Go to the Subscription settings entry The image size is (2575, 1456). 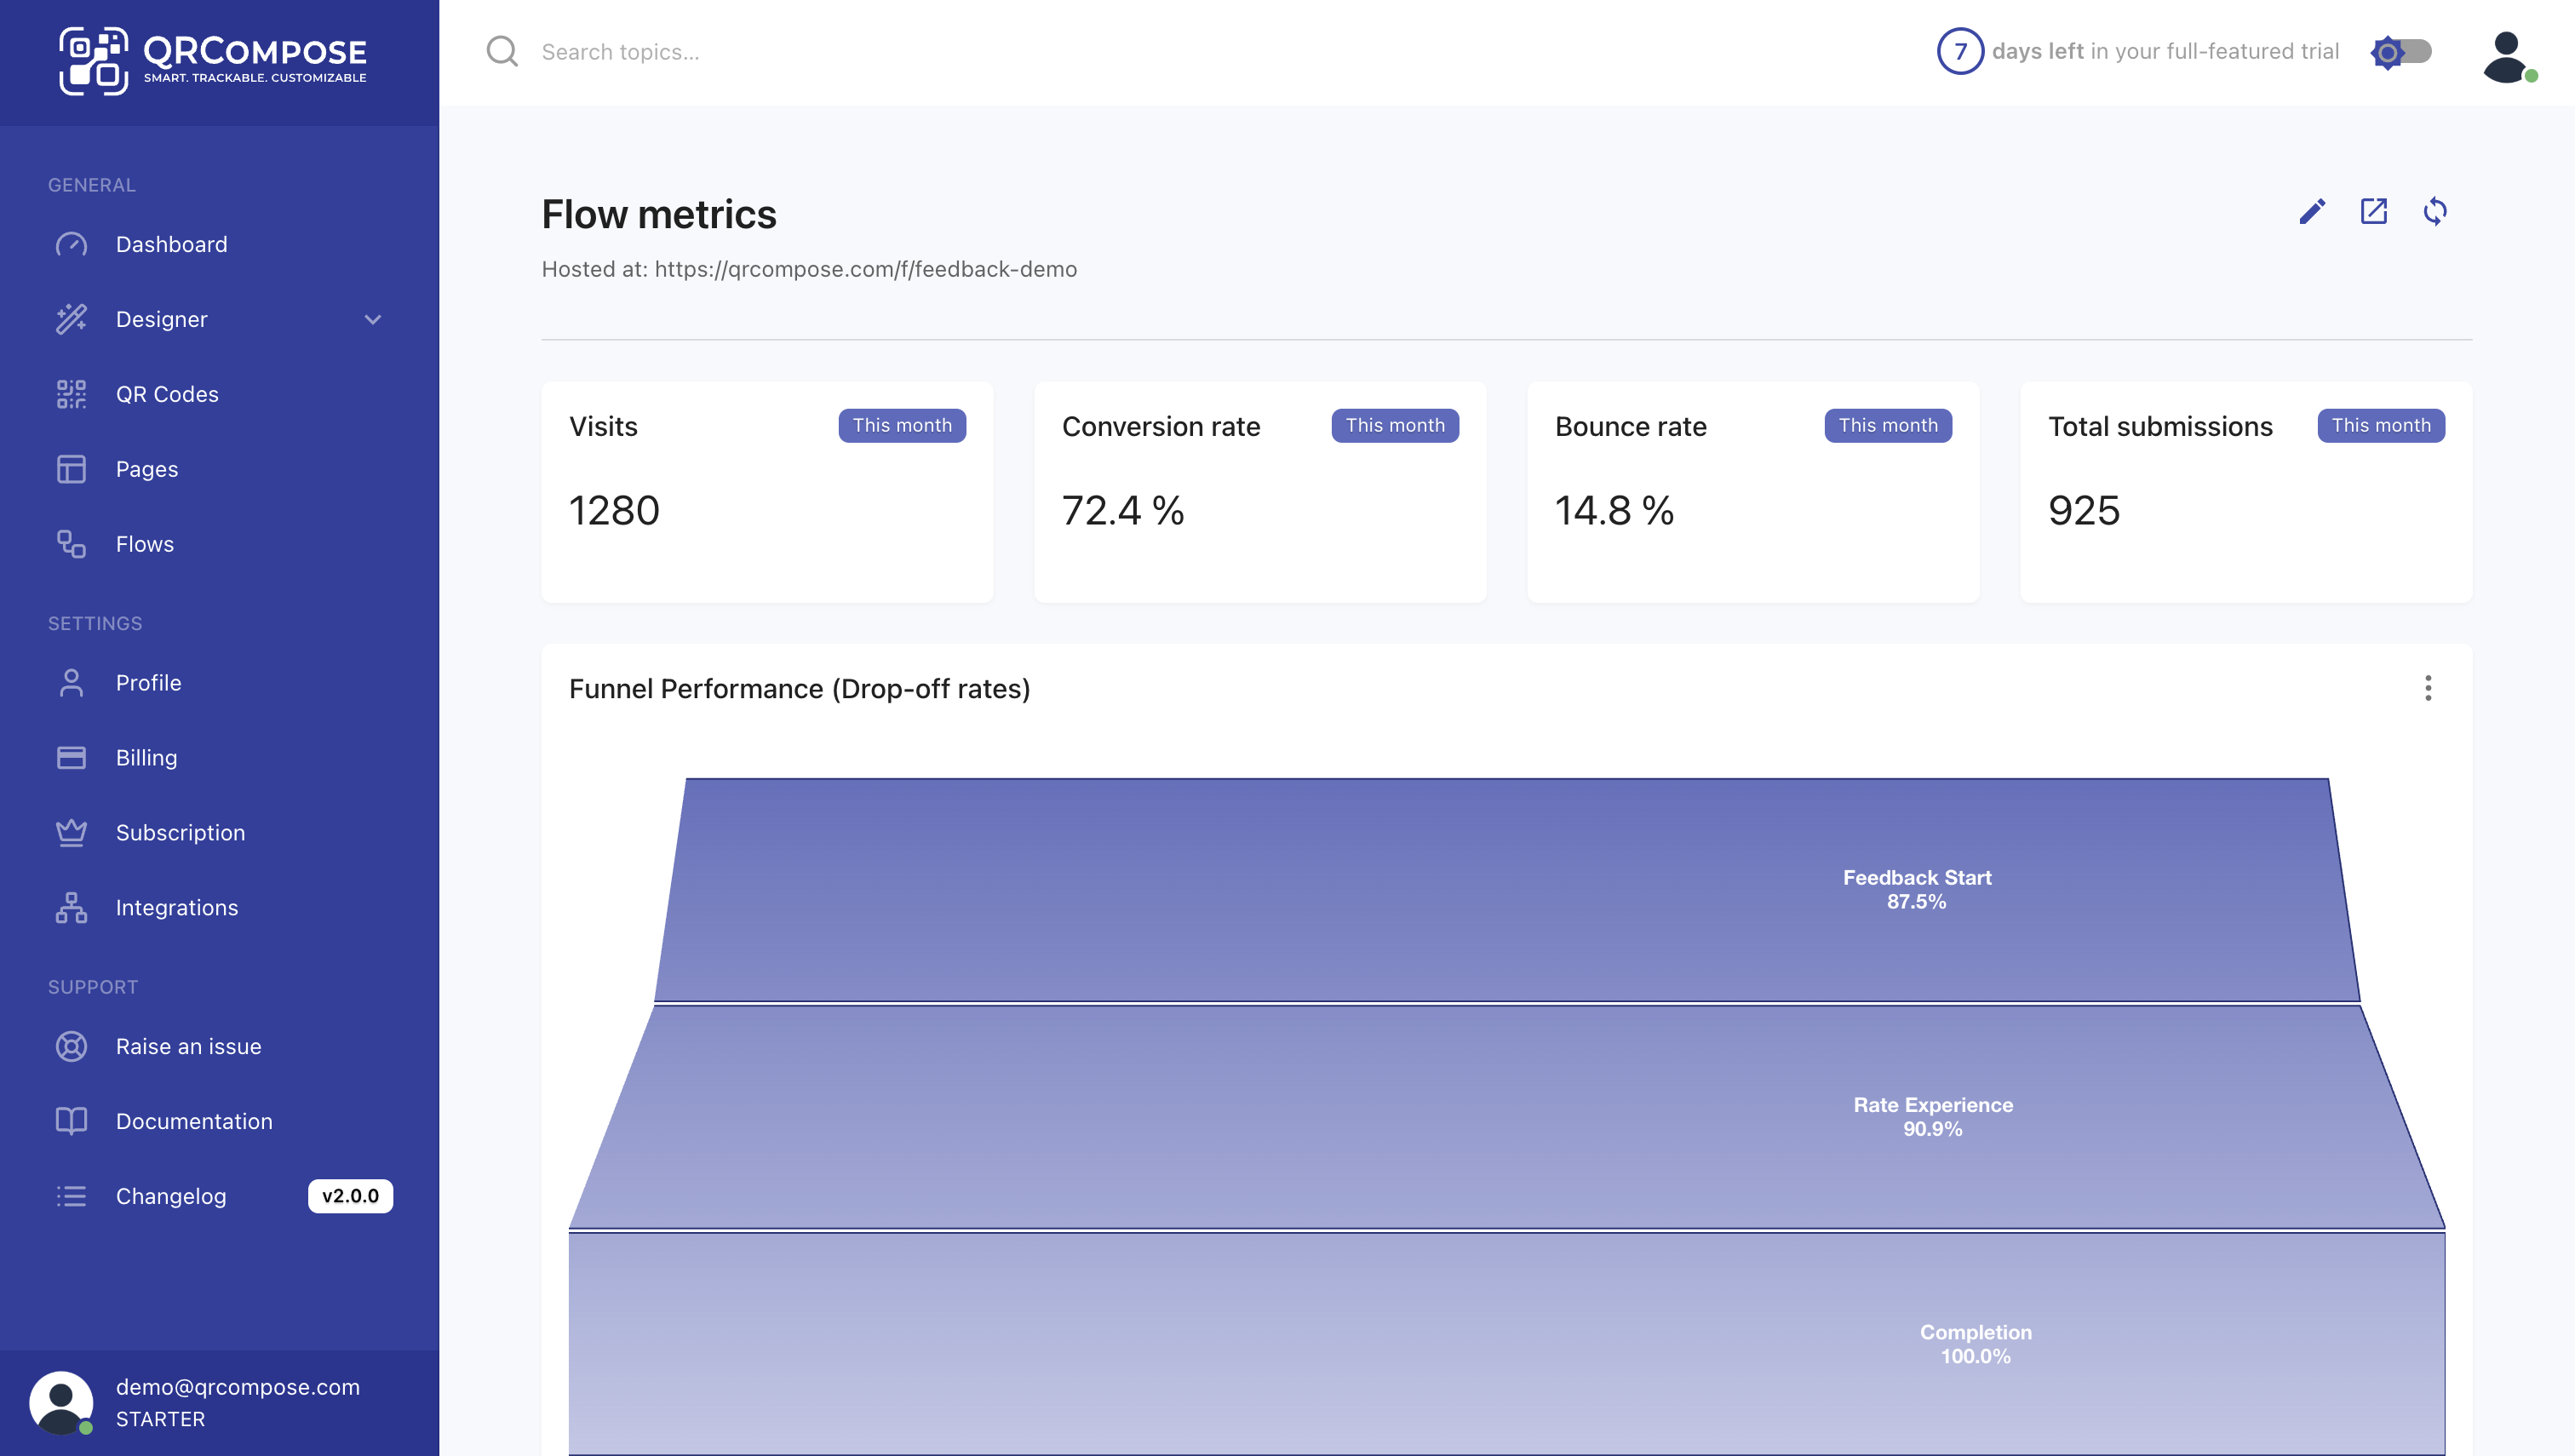pos(181,833)
